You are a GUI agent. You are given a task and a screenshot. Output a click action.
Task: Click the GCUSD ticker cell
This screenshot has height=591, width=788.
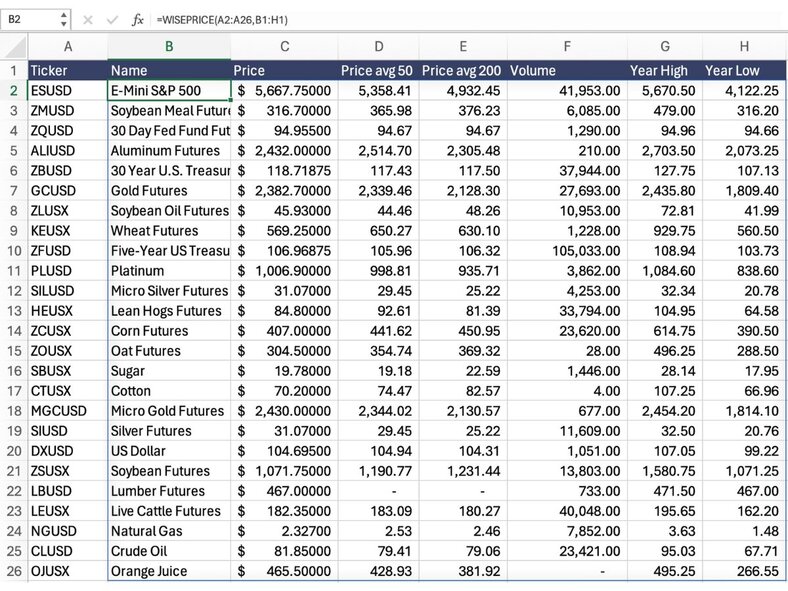67,191
